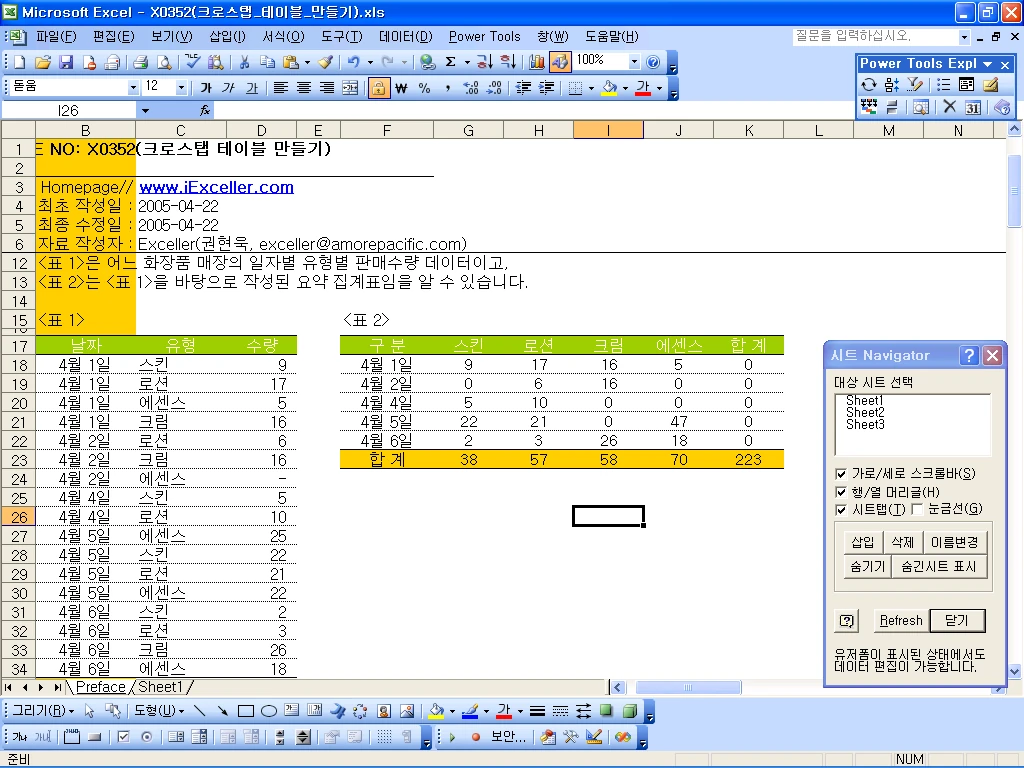This screenshot has width=1024, height=768.
Task: Click the Open file folder icon
Action: pos(42,62)
